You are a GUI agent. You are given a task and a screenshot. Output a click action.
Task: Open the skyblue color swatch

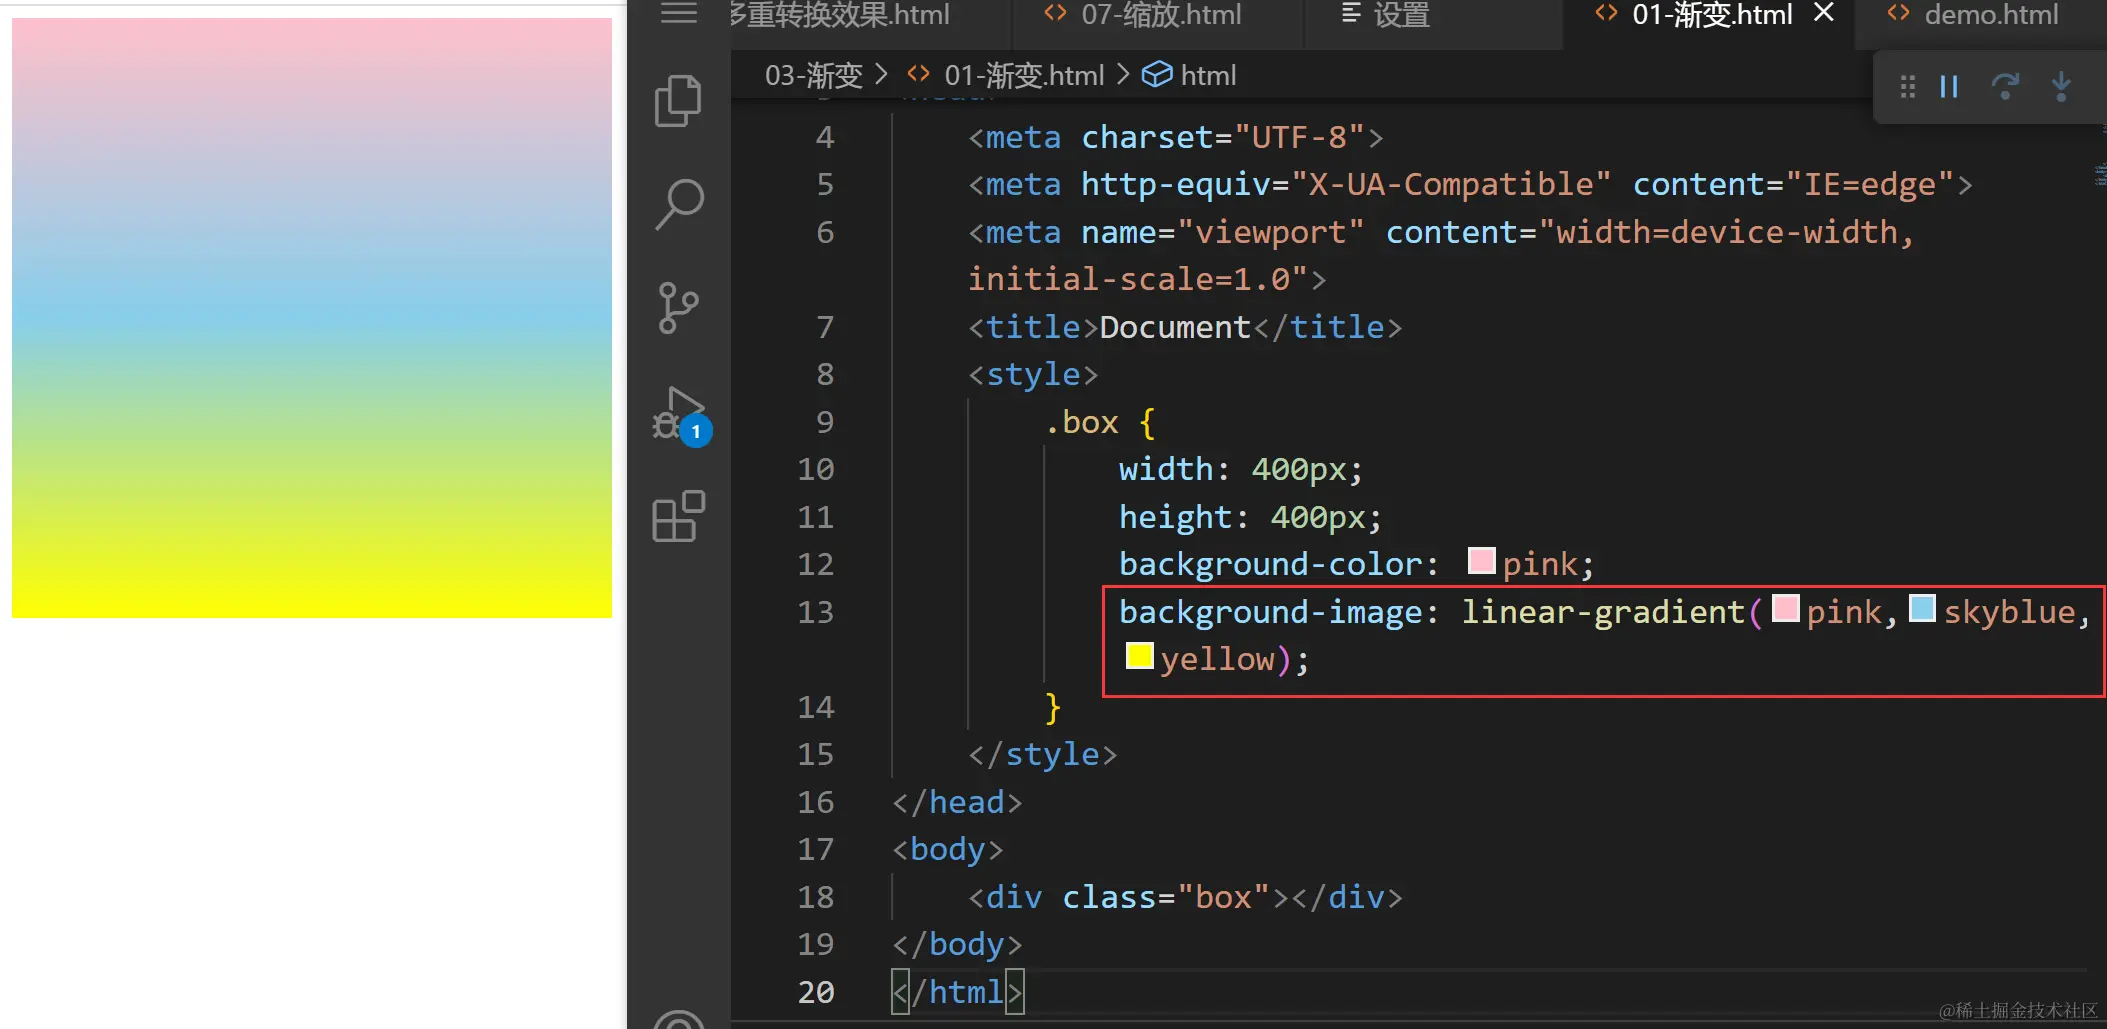[1923, 608]
